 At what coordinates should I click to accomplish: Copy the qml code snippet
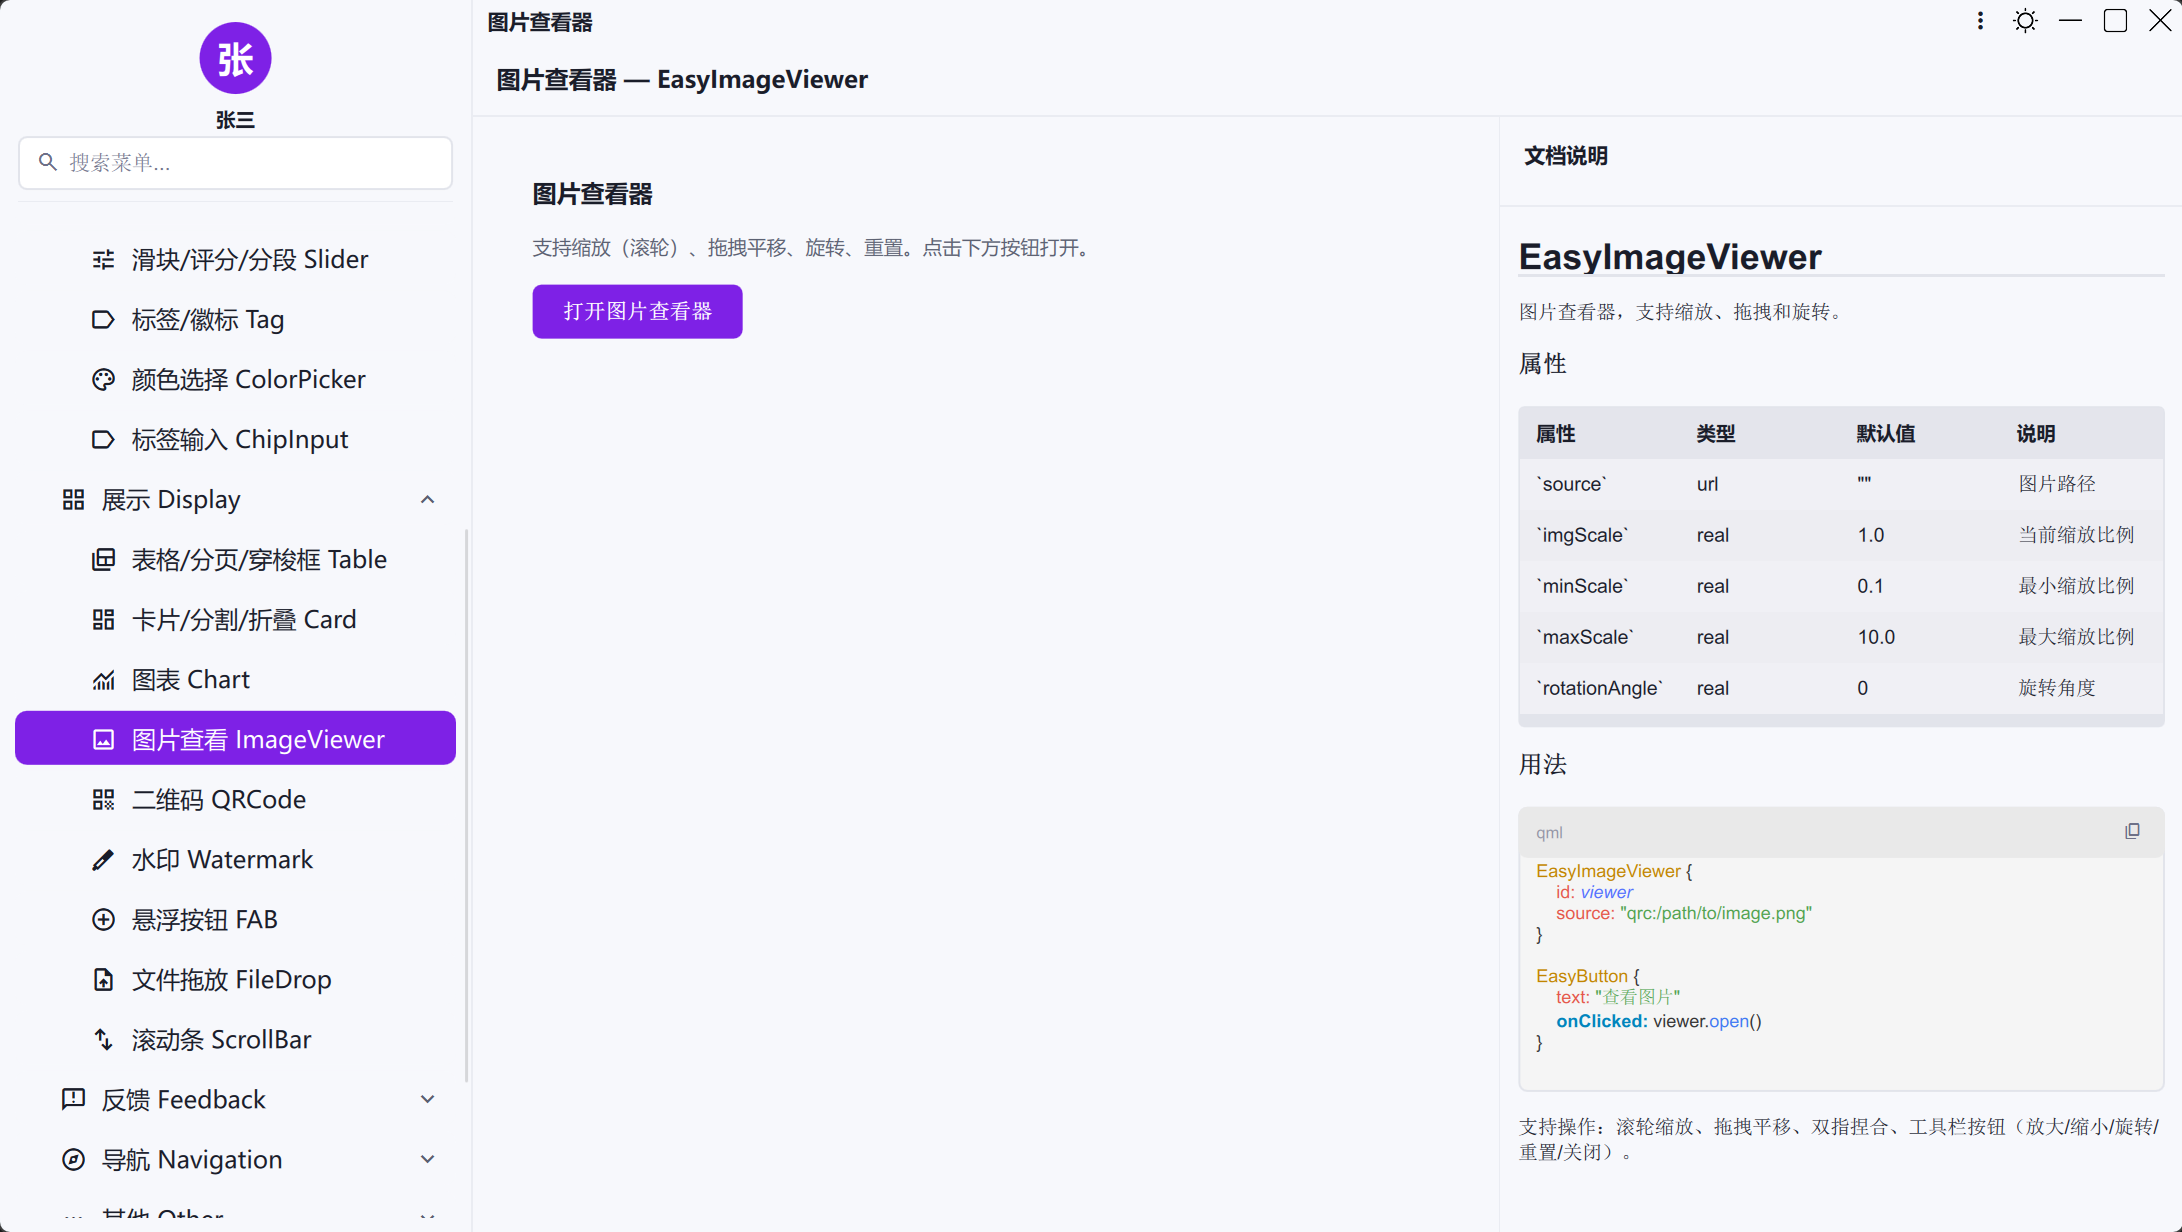pos(2132,832)
